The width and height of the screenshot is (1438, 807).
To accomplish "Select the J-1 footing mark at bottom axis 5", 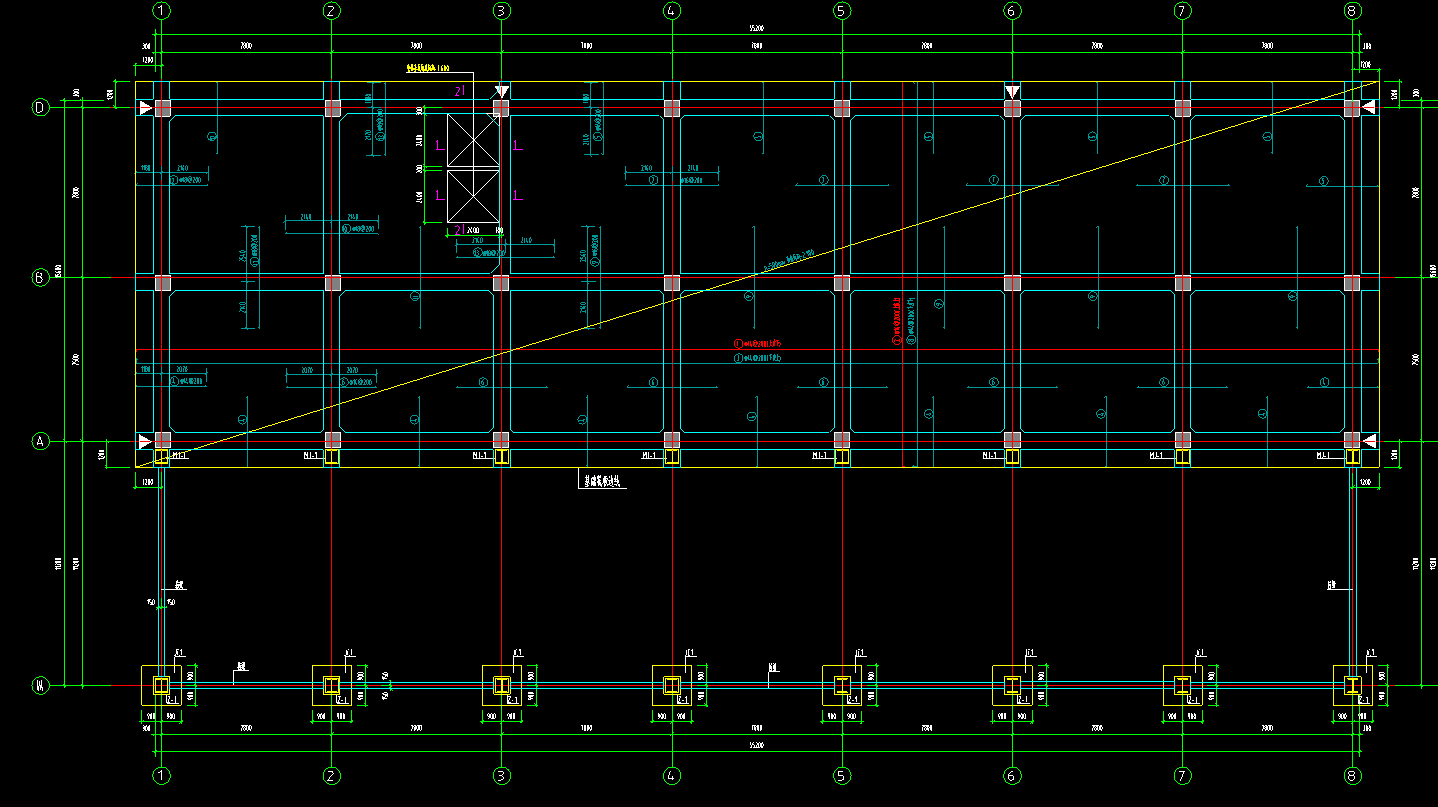I will 859,654.
